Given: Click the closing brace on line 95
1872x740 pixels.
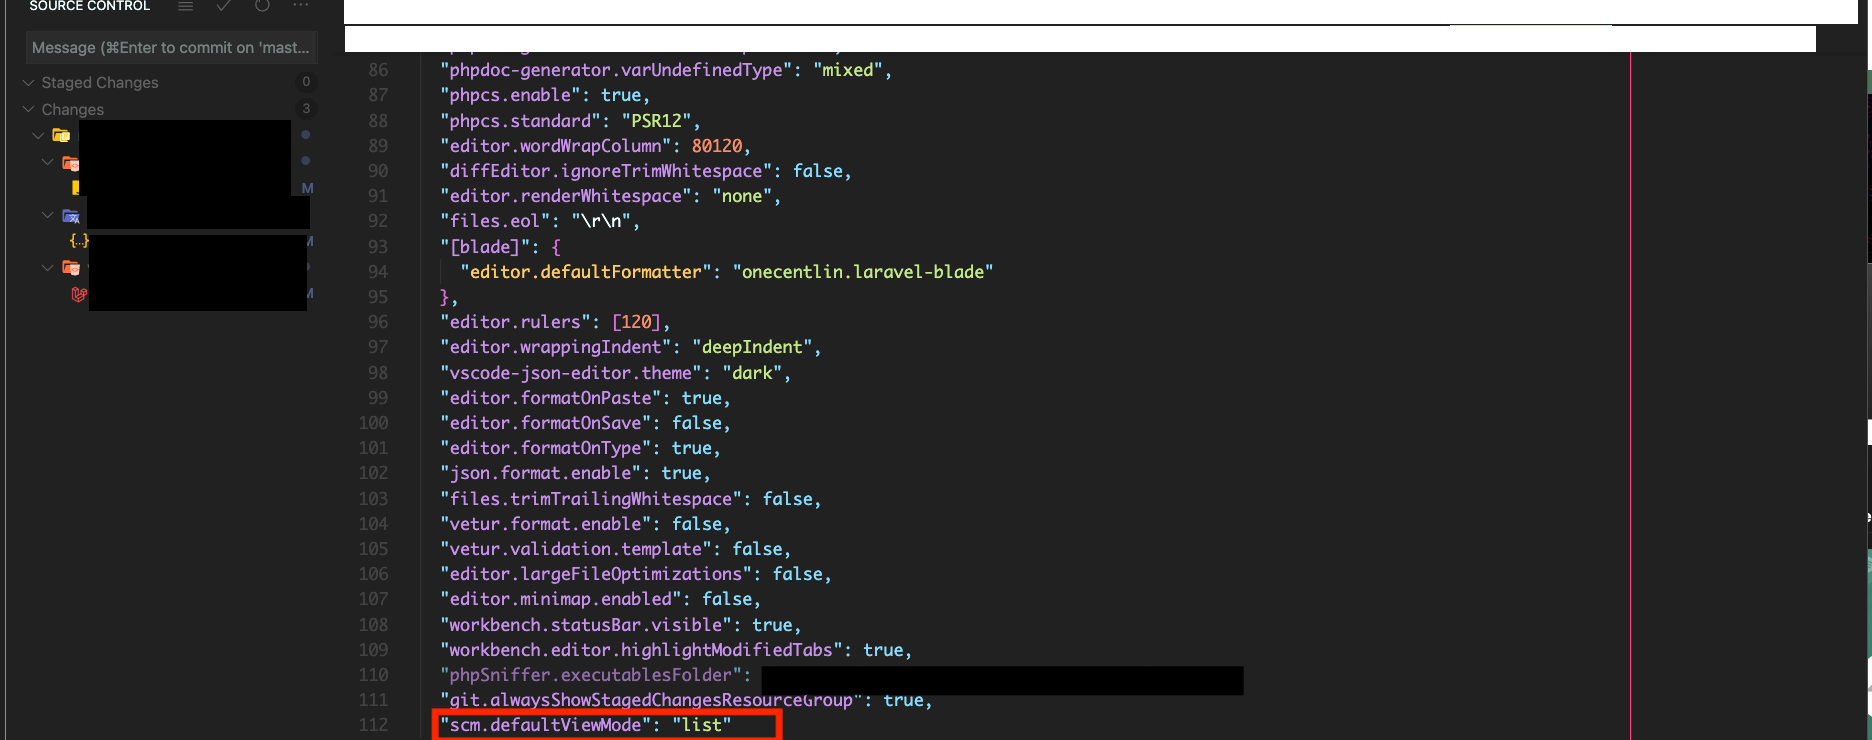Looking at the screenshot, I should point(444,297).
